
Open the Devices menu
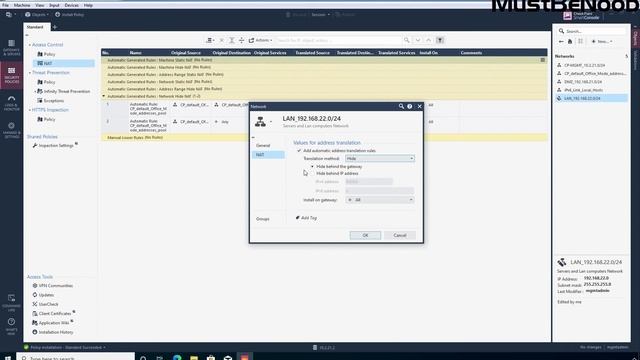pyautogui.click(x=71, y=5)
